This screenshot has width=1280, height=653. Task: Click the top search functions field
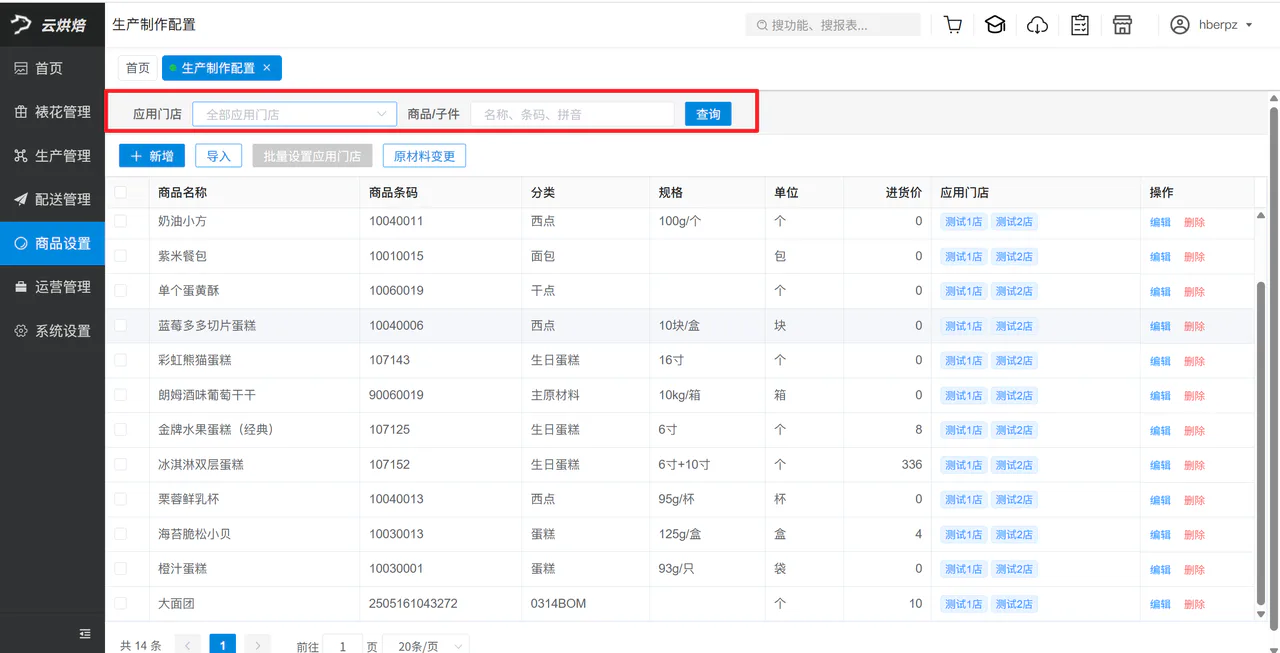click(x=833, y=25)
